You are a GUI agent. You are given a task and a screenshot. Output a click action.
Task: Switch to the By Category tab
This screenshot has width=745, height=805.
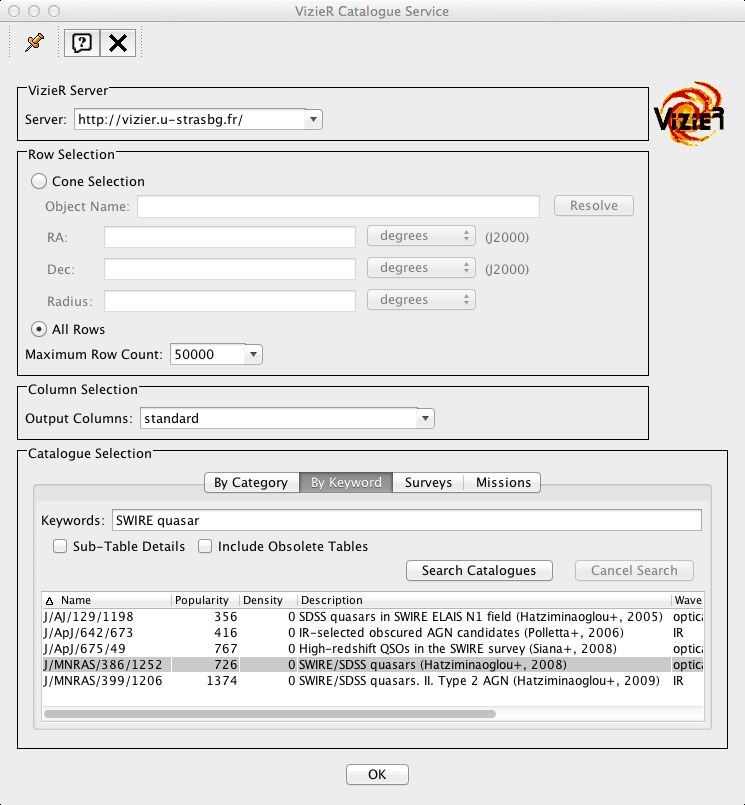coord(252,483)
